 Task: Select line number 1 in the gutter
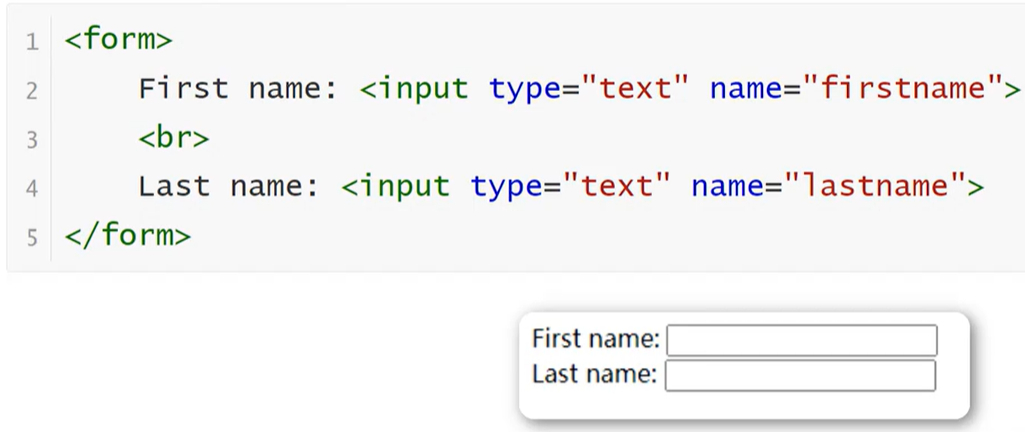(x=32, y=42)
